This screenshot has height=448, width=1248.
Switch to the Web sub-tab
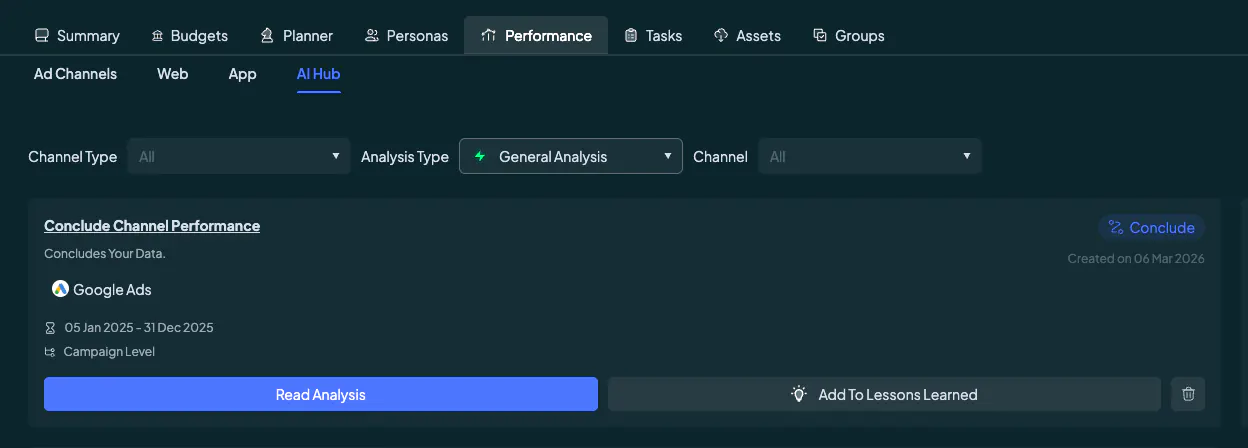tap(173, 74)
